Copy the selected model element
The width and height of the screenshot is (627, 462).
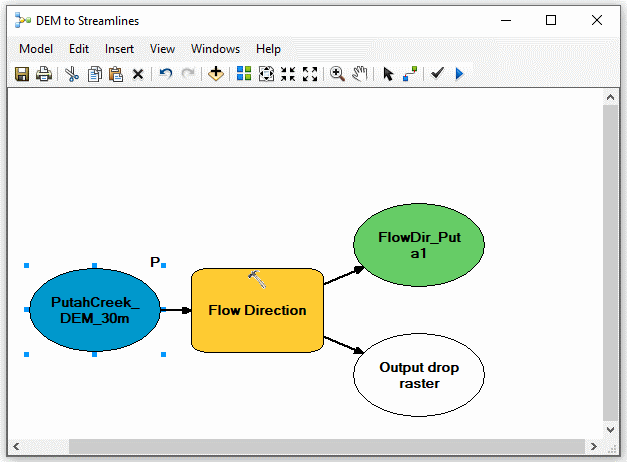(x=94, y=74)
